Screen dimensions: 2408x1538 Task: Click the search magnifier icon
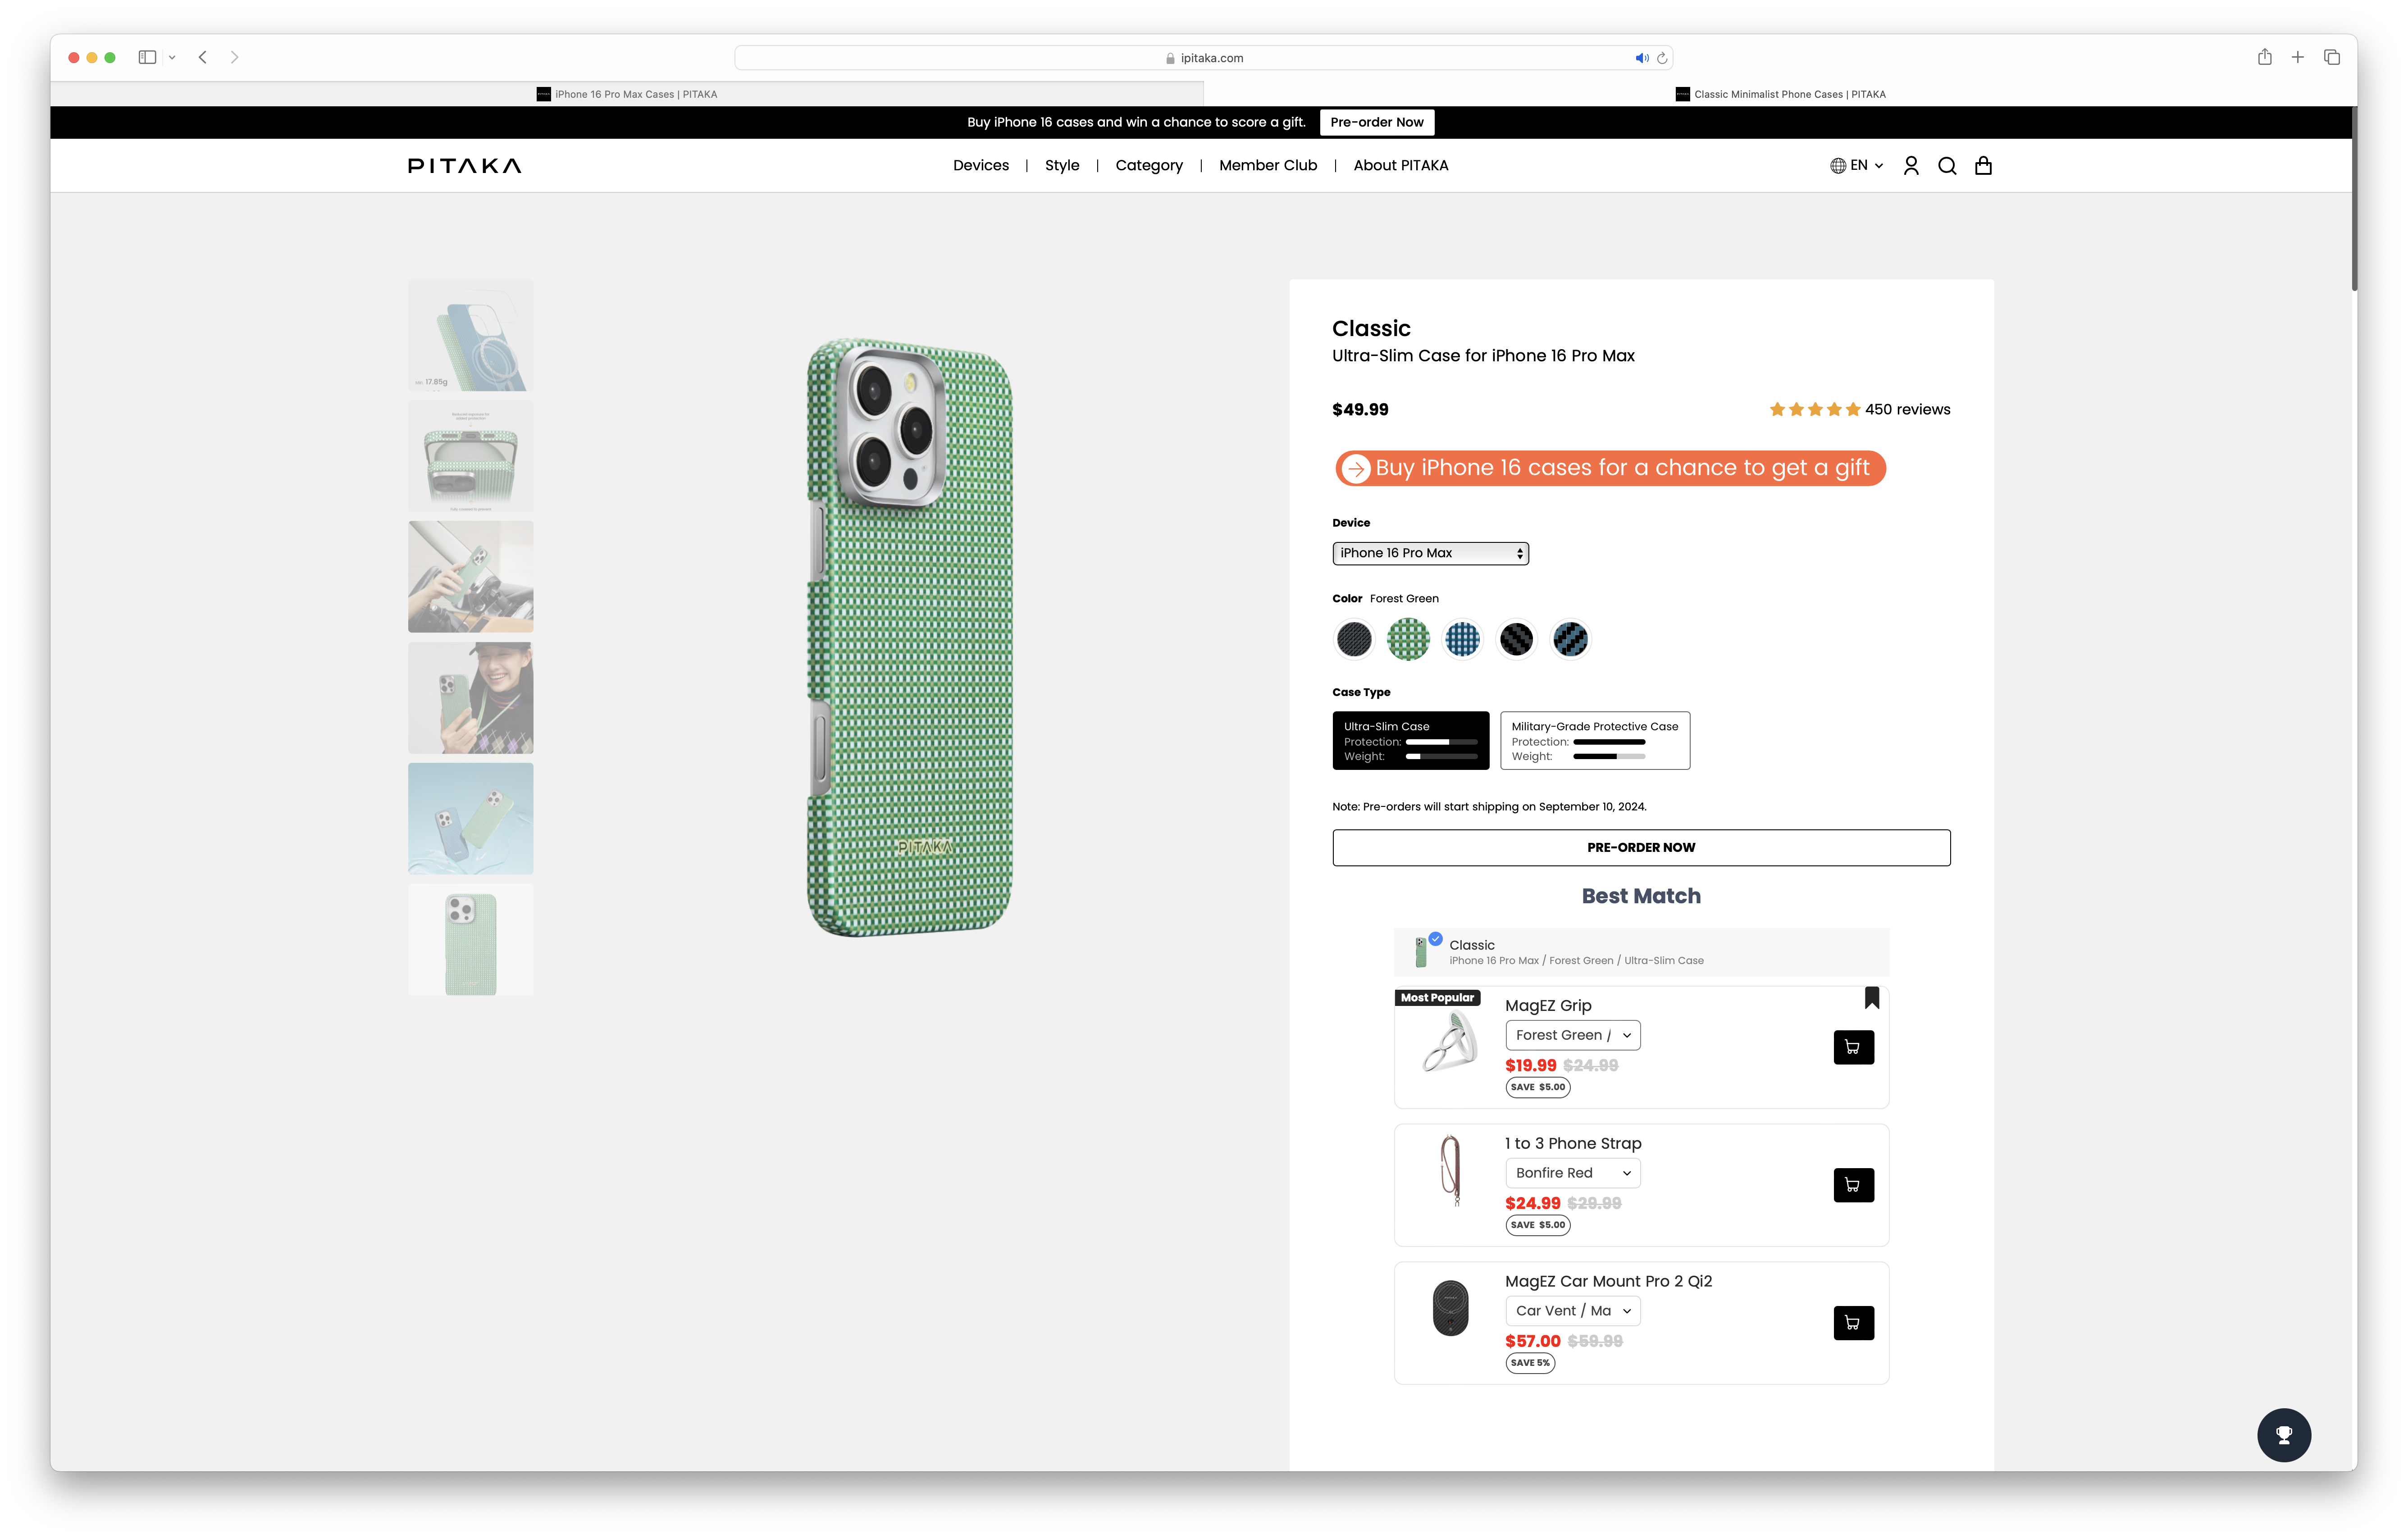pos(1947,166)
